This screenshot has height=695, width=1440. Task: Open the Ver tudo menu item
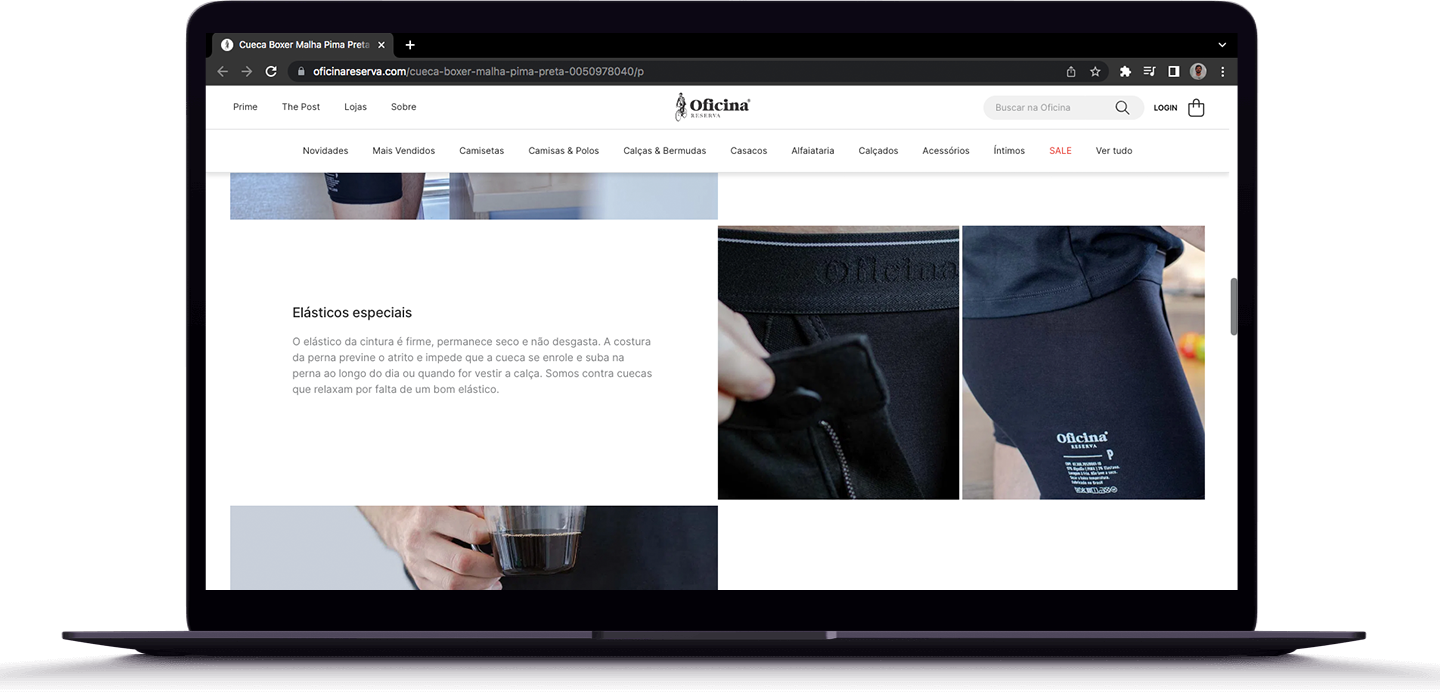pos(1114,151)
